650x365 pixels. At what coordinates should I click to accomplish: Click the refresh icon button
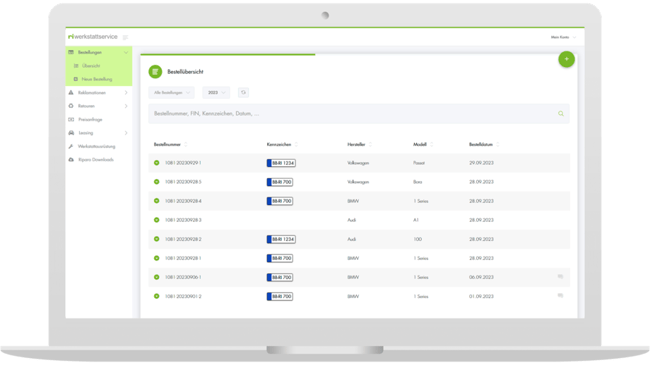pyautogui.click(x=243, y=92)
